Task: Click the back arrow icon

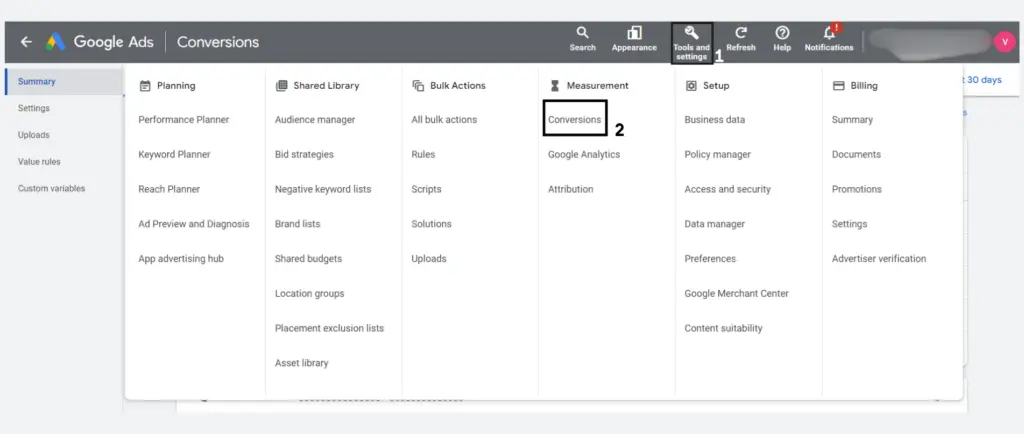Action: tap(26, 42)
